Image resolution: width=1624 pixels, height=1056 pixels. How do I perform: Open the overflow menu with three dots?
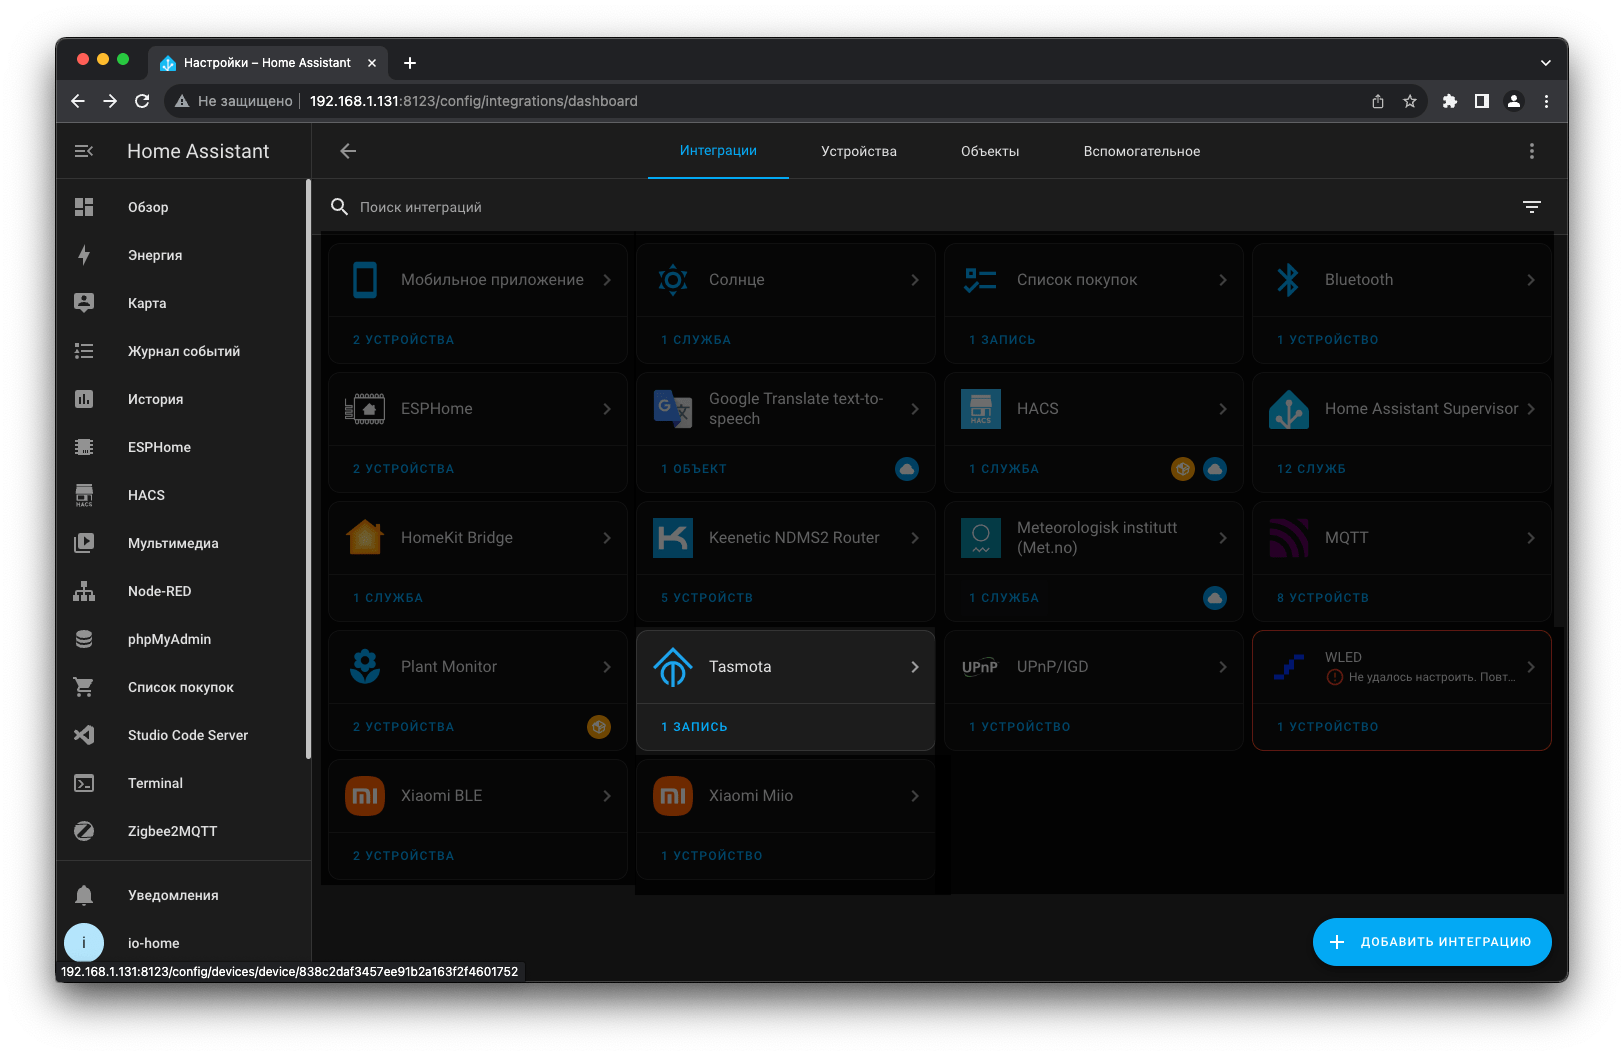point(1531,151)
